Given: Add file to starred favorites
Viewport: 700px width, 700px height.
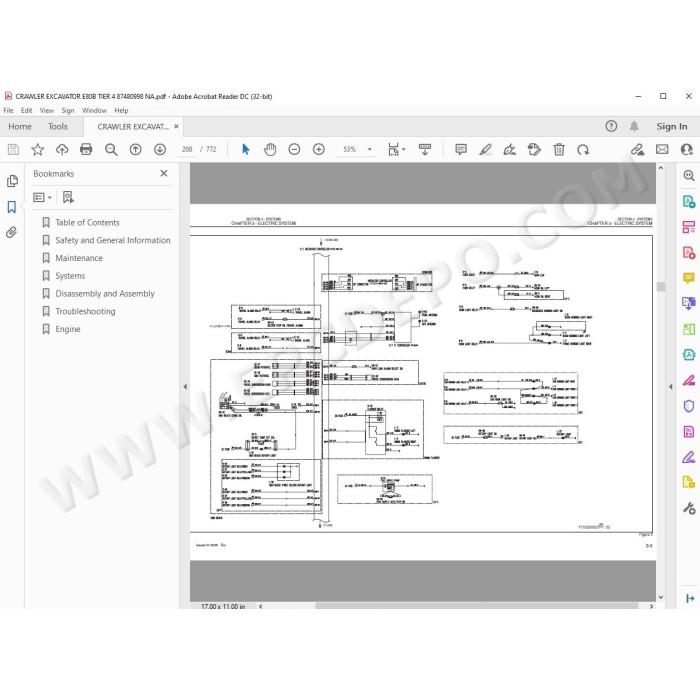Looking at the screenshot, I should point(38,149).
